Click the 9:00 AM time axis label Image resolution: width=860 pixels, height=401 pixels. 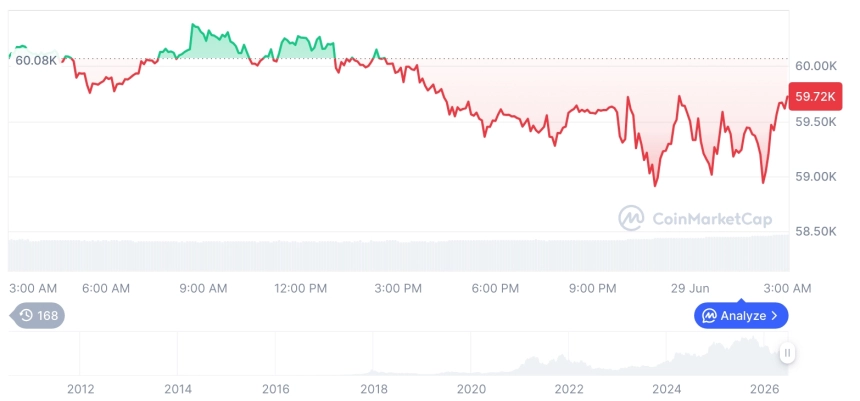[x=203, y=289]
